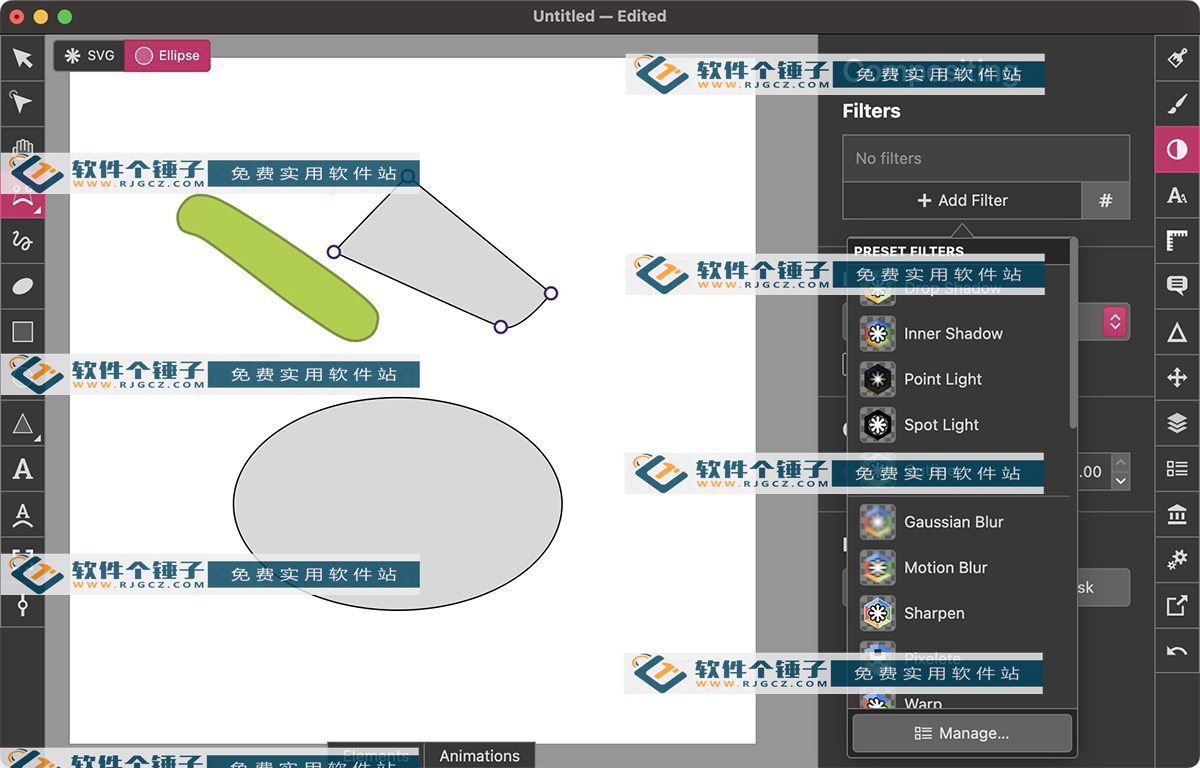Viewport: 1200px width, 768px height.
Task: Apply the Inner Shadow preset filter
Action: click(x=959, y=334)
